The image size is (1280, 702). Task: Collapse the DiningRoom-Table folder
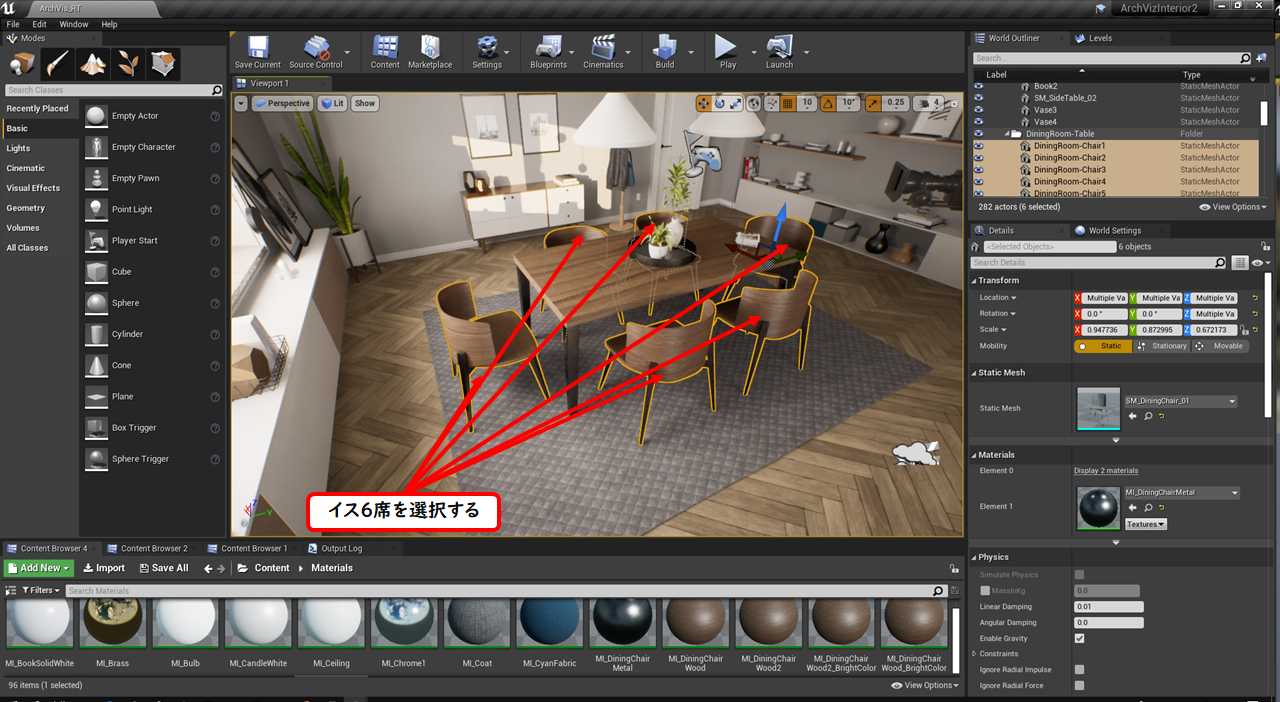[x=1007, y=134]
